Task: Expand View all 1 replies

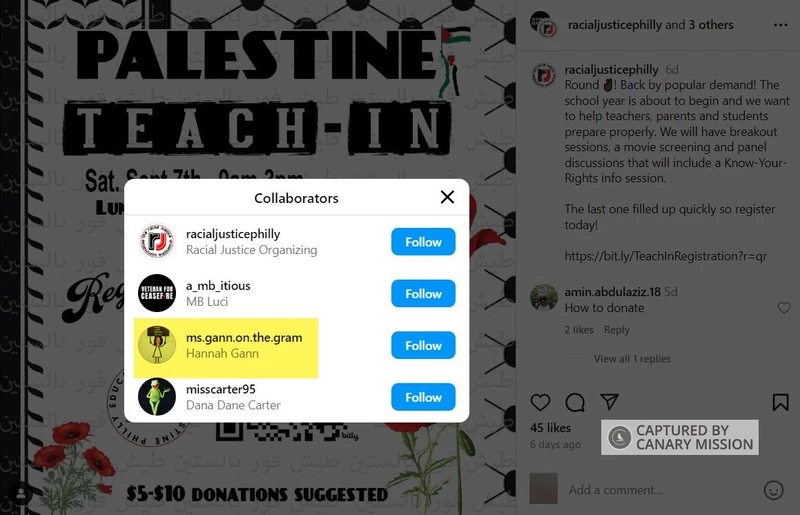Action: pos(632,359)
